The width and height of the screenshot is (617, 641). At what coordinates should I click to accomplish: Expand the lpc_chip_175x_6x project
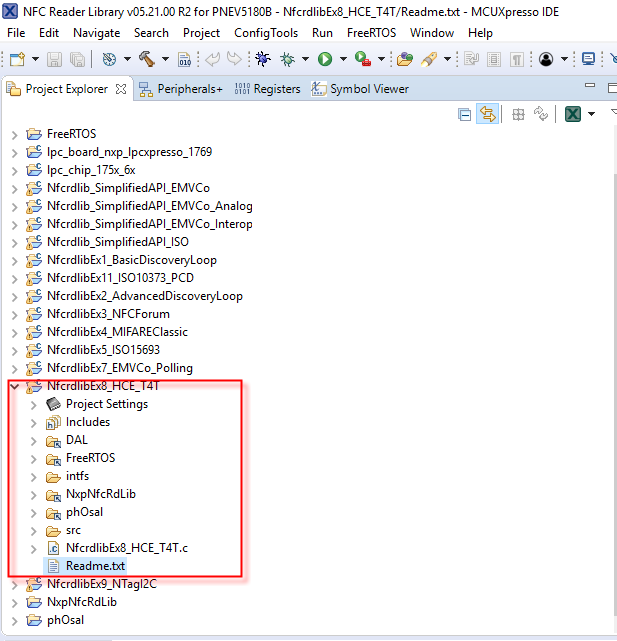pyautogui.click(x=15, y=170)
